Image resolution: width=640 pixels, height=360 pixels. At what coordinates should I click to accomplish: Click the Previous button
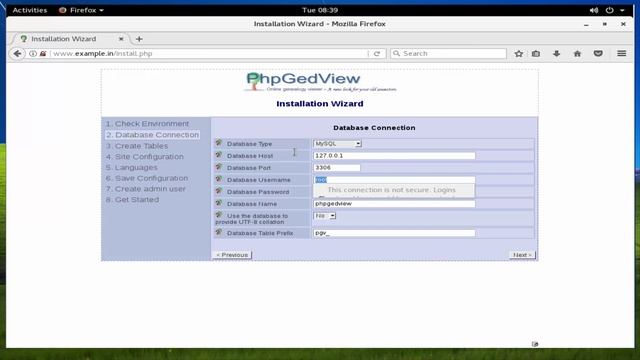coord(232,255)
